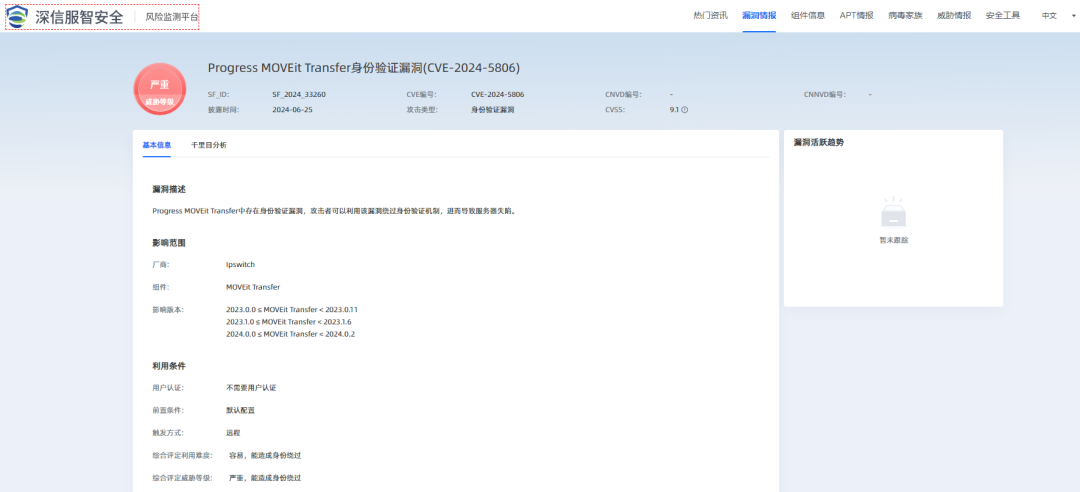This screenshot has width=1080, height=492.
Task: Switch to the 基本信息 tab
Action: [x=156, y=145]
